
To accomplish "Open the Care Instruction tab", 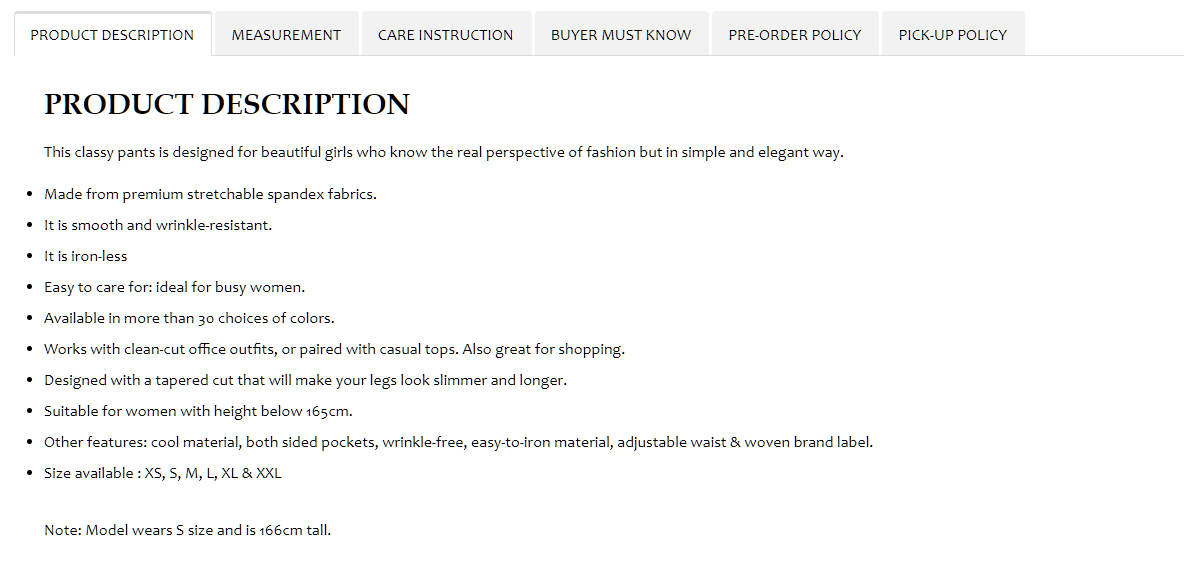I will pyautogui.click(x=446, y=34).
